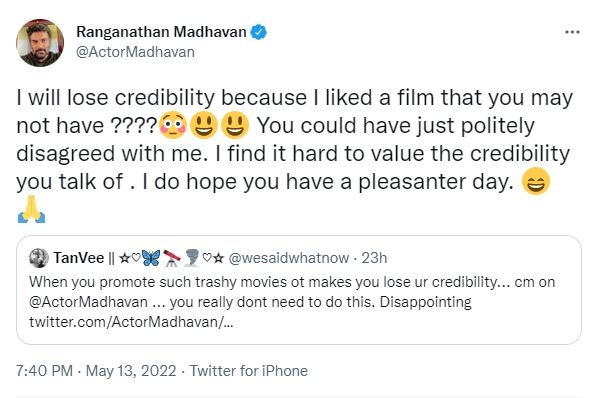Open the three-dot more options menu
The height and width of the screenshot is (398, 596).
pyautogui.click(x=572, y=32)
